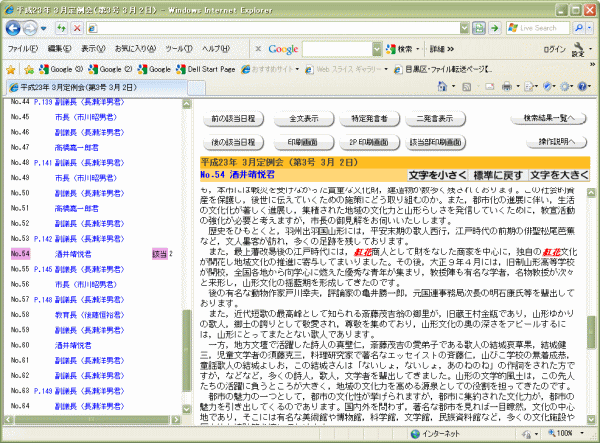Viewport: 600px width, 443px height.
Task: Click 文字を小さく to shrink text
Action: [x=438, y=175]
